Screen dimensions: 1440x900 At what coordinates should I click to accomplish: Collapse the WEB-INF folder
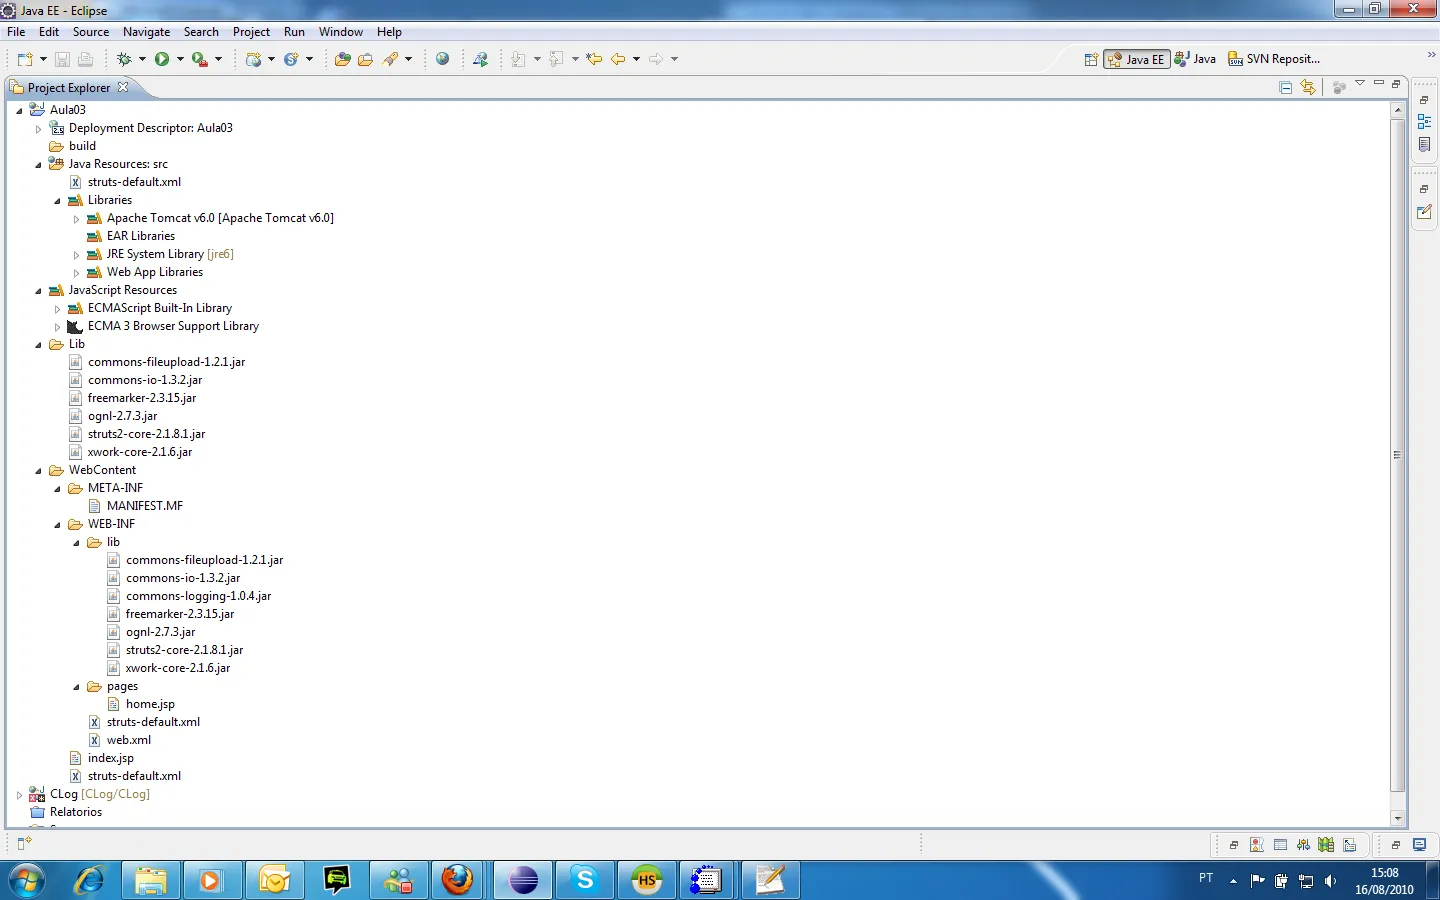[x=57, y=525]
